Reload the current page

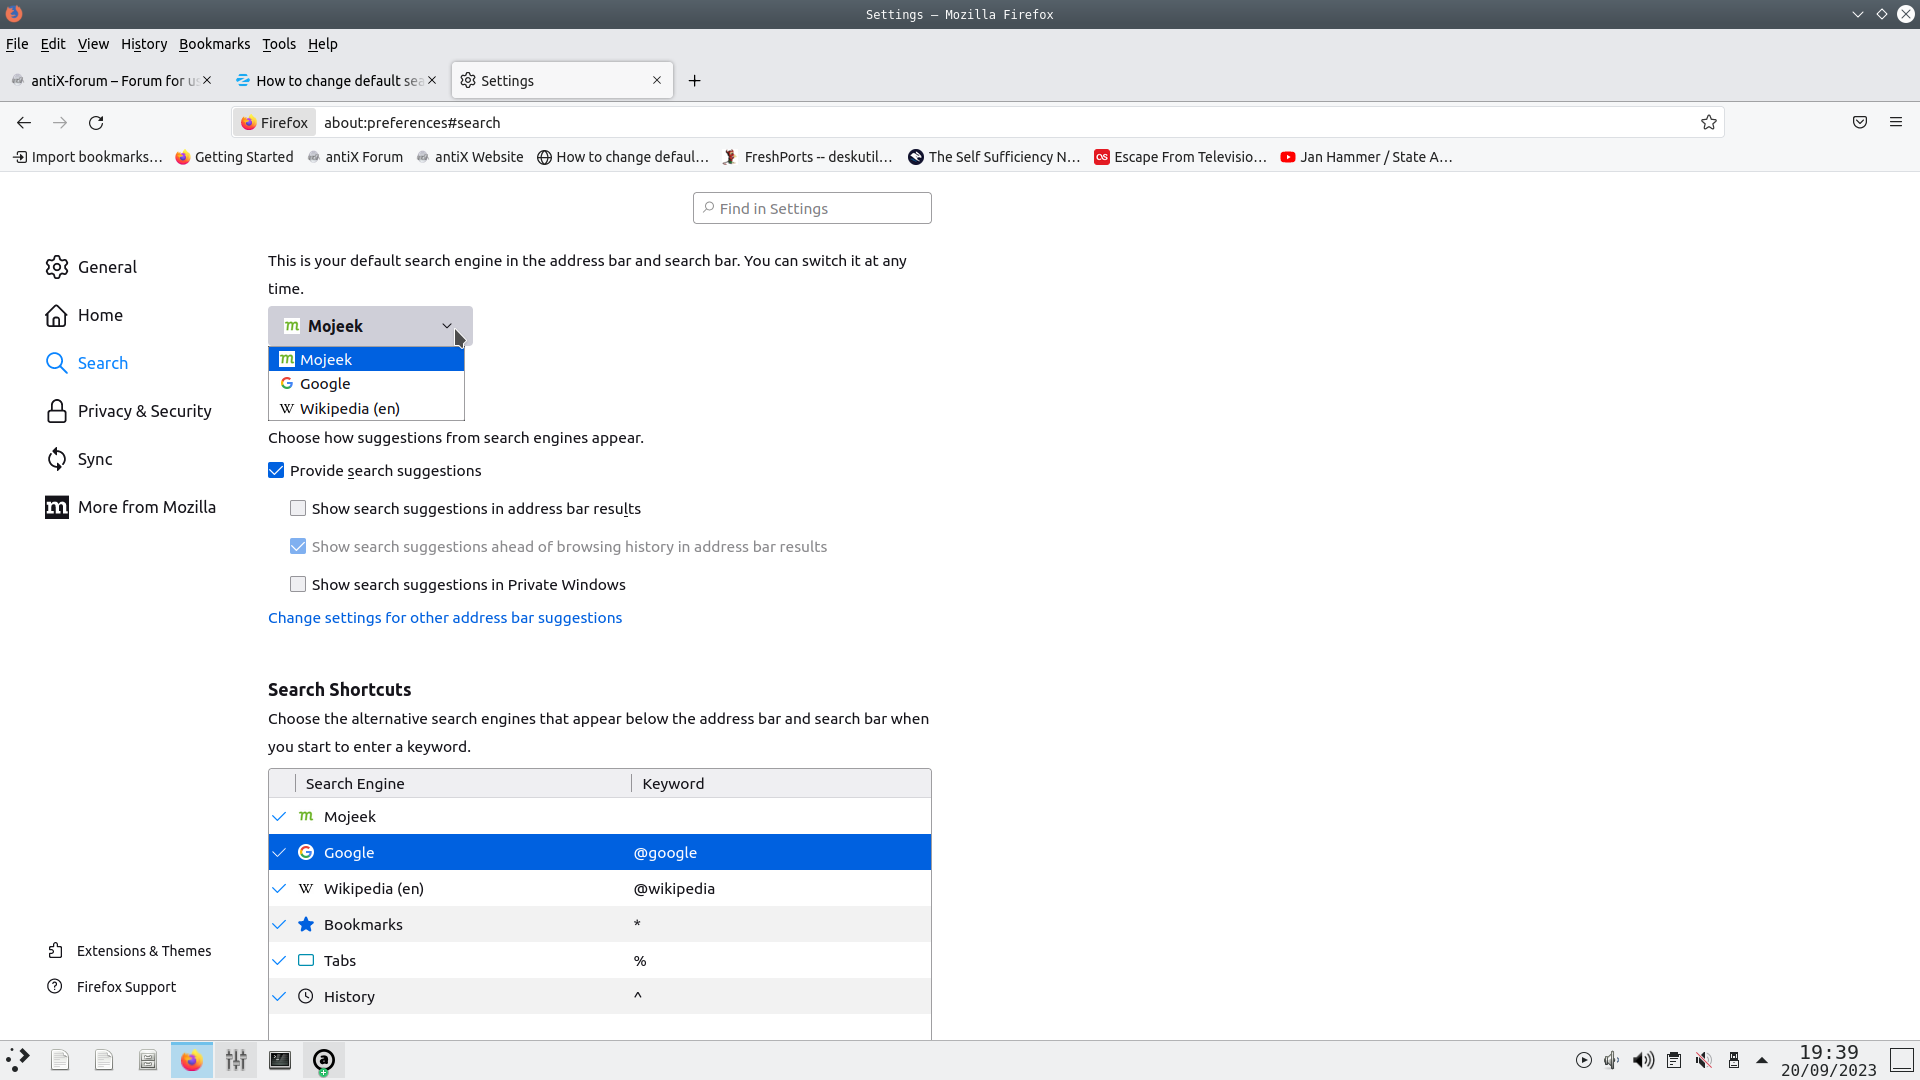(x=96, y=123)
